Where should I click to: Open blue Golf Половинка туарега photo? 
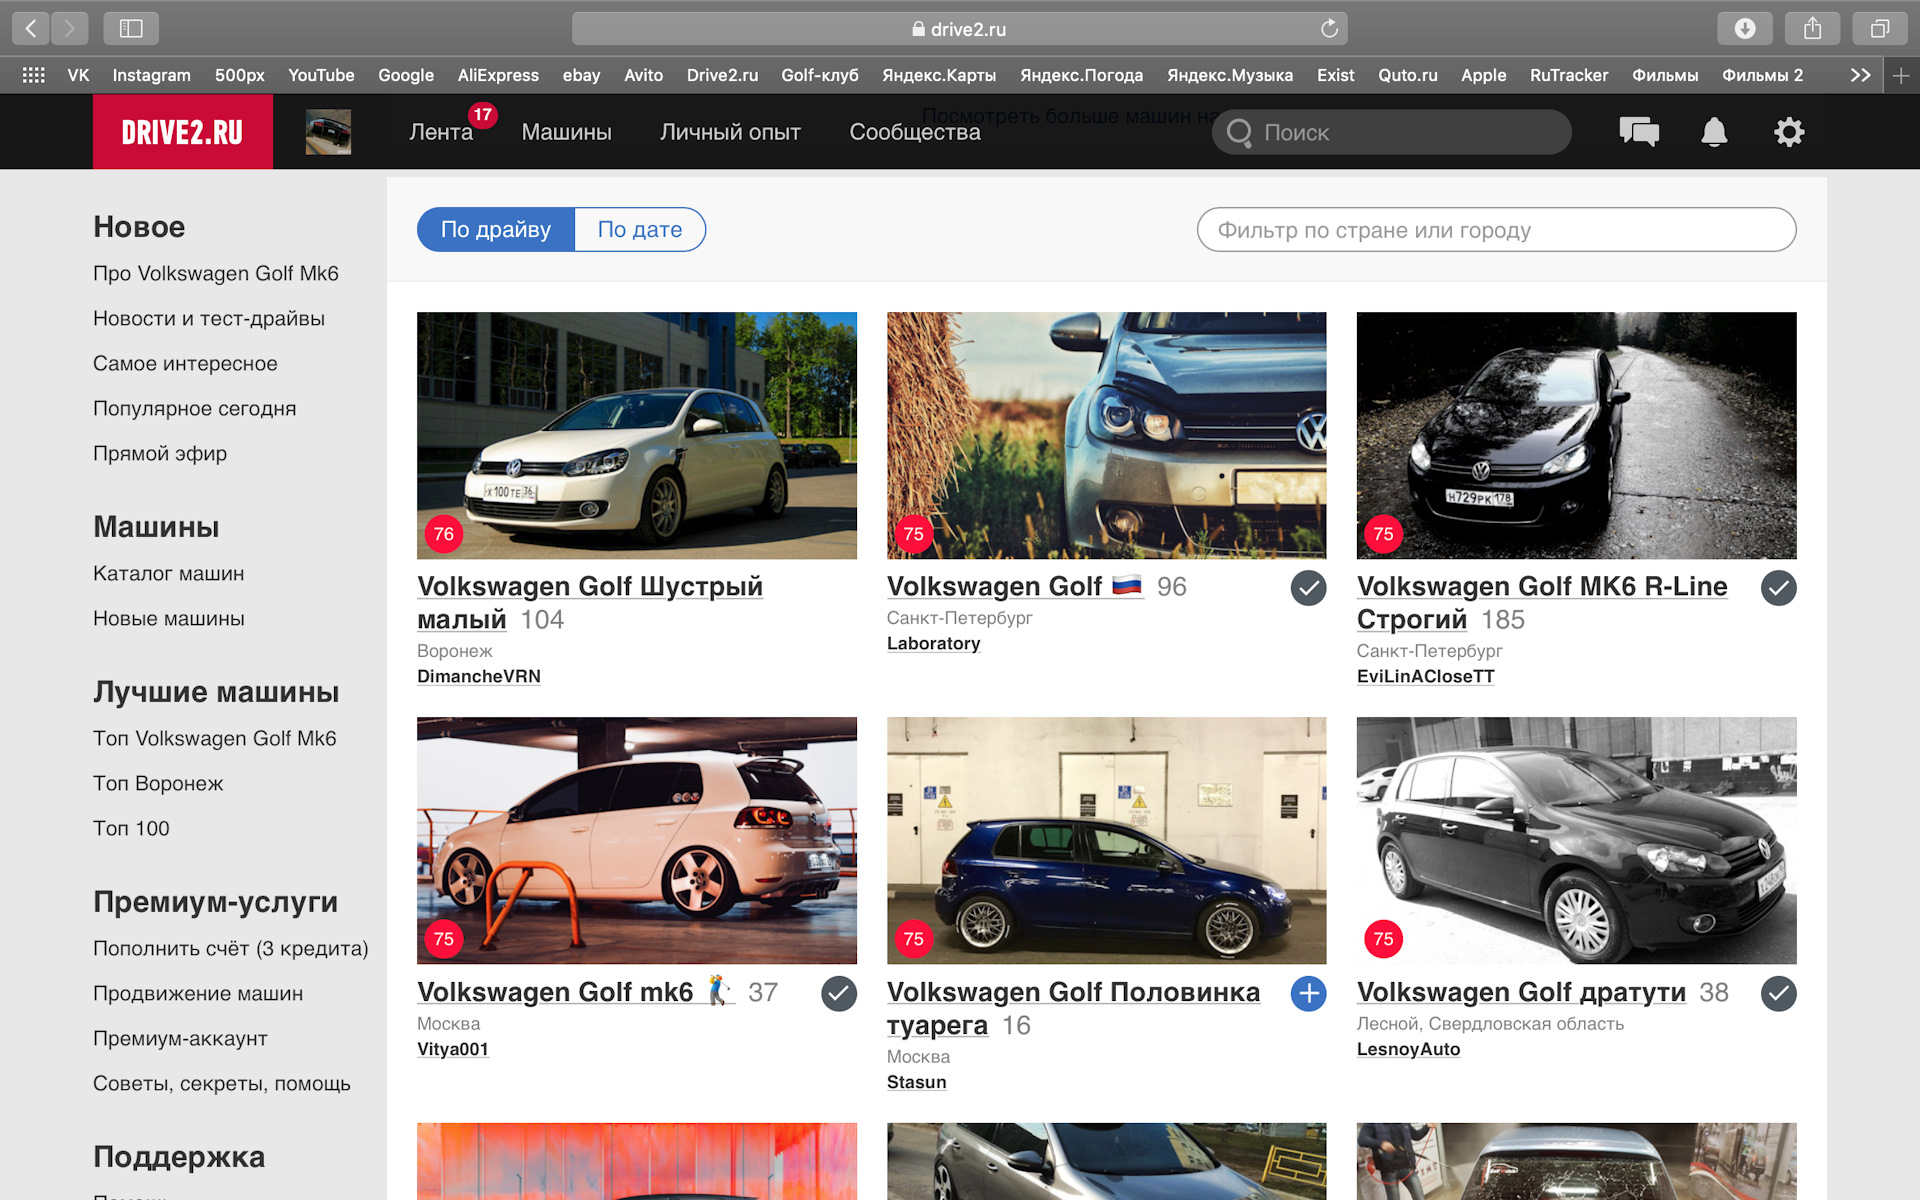click(x=1106, y=840)
